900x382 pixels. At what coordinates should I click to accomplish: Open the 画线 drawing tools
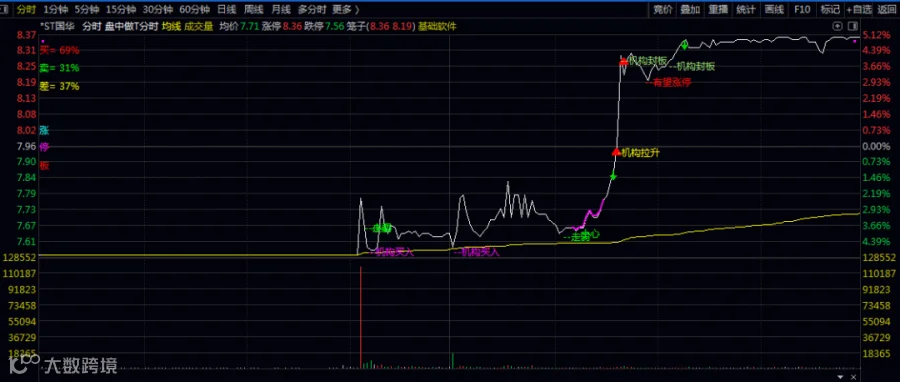tap(774, 9)
